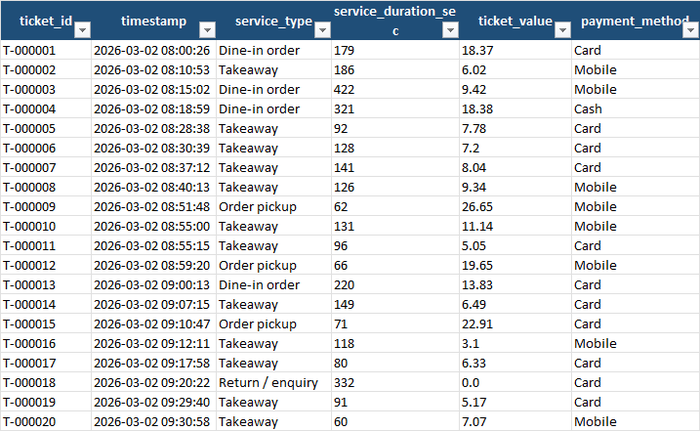Click timestamp 2026-03-02 08:10:53
This screenshot has width=700, height=431.
[154, 70]
